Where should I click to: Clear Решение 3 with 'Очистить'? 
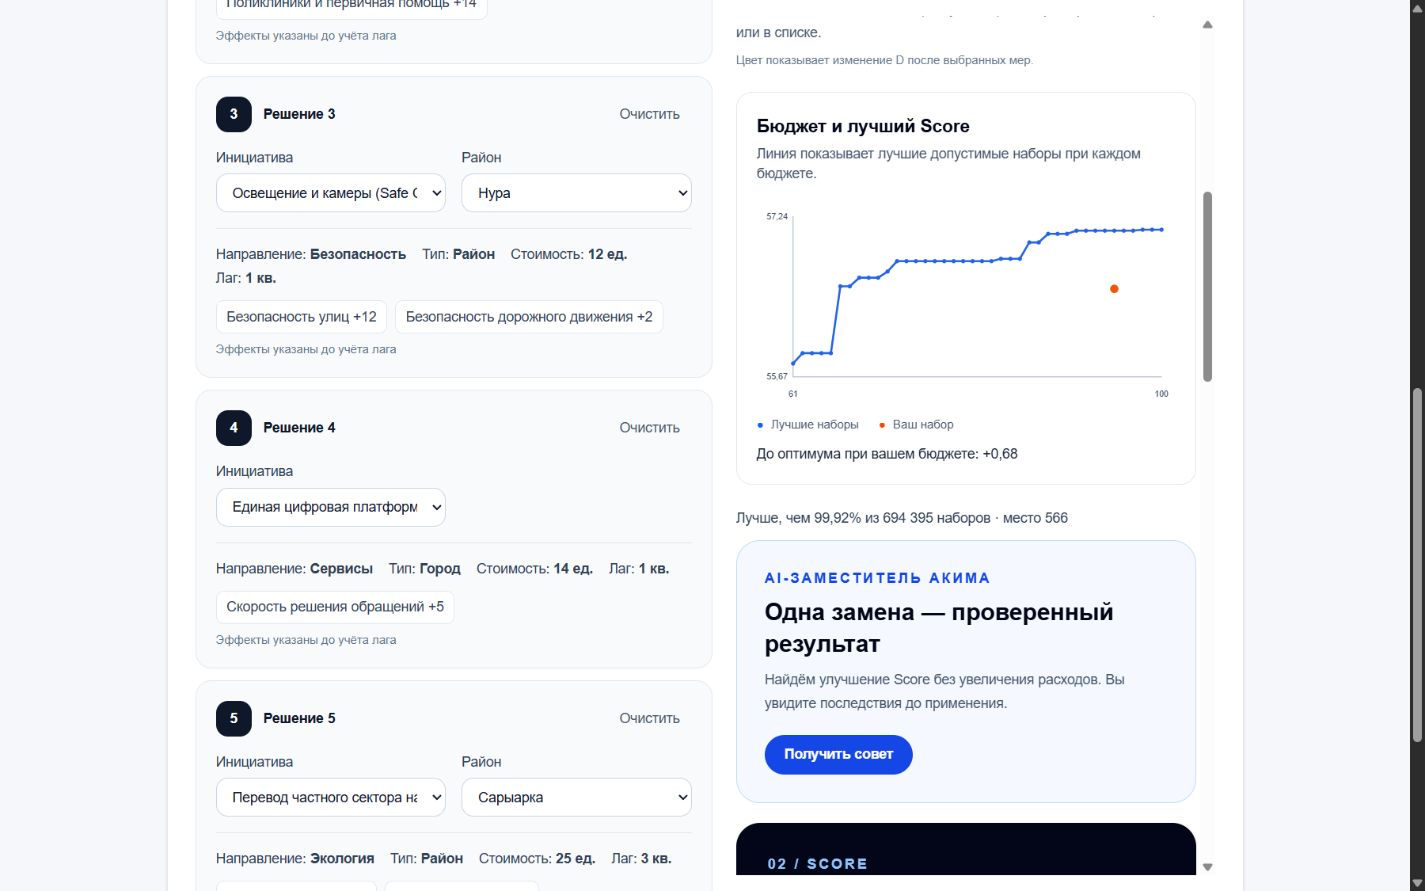tap(649, 114)
